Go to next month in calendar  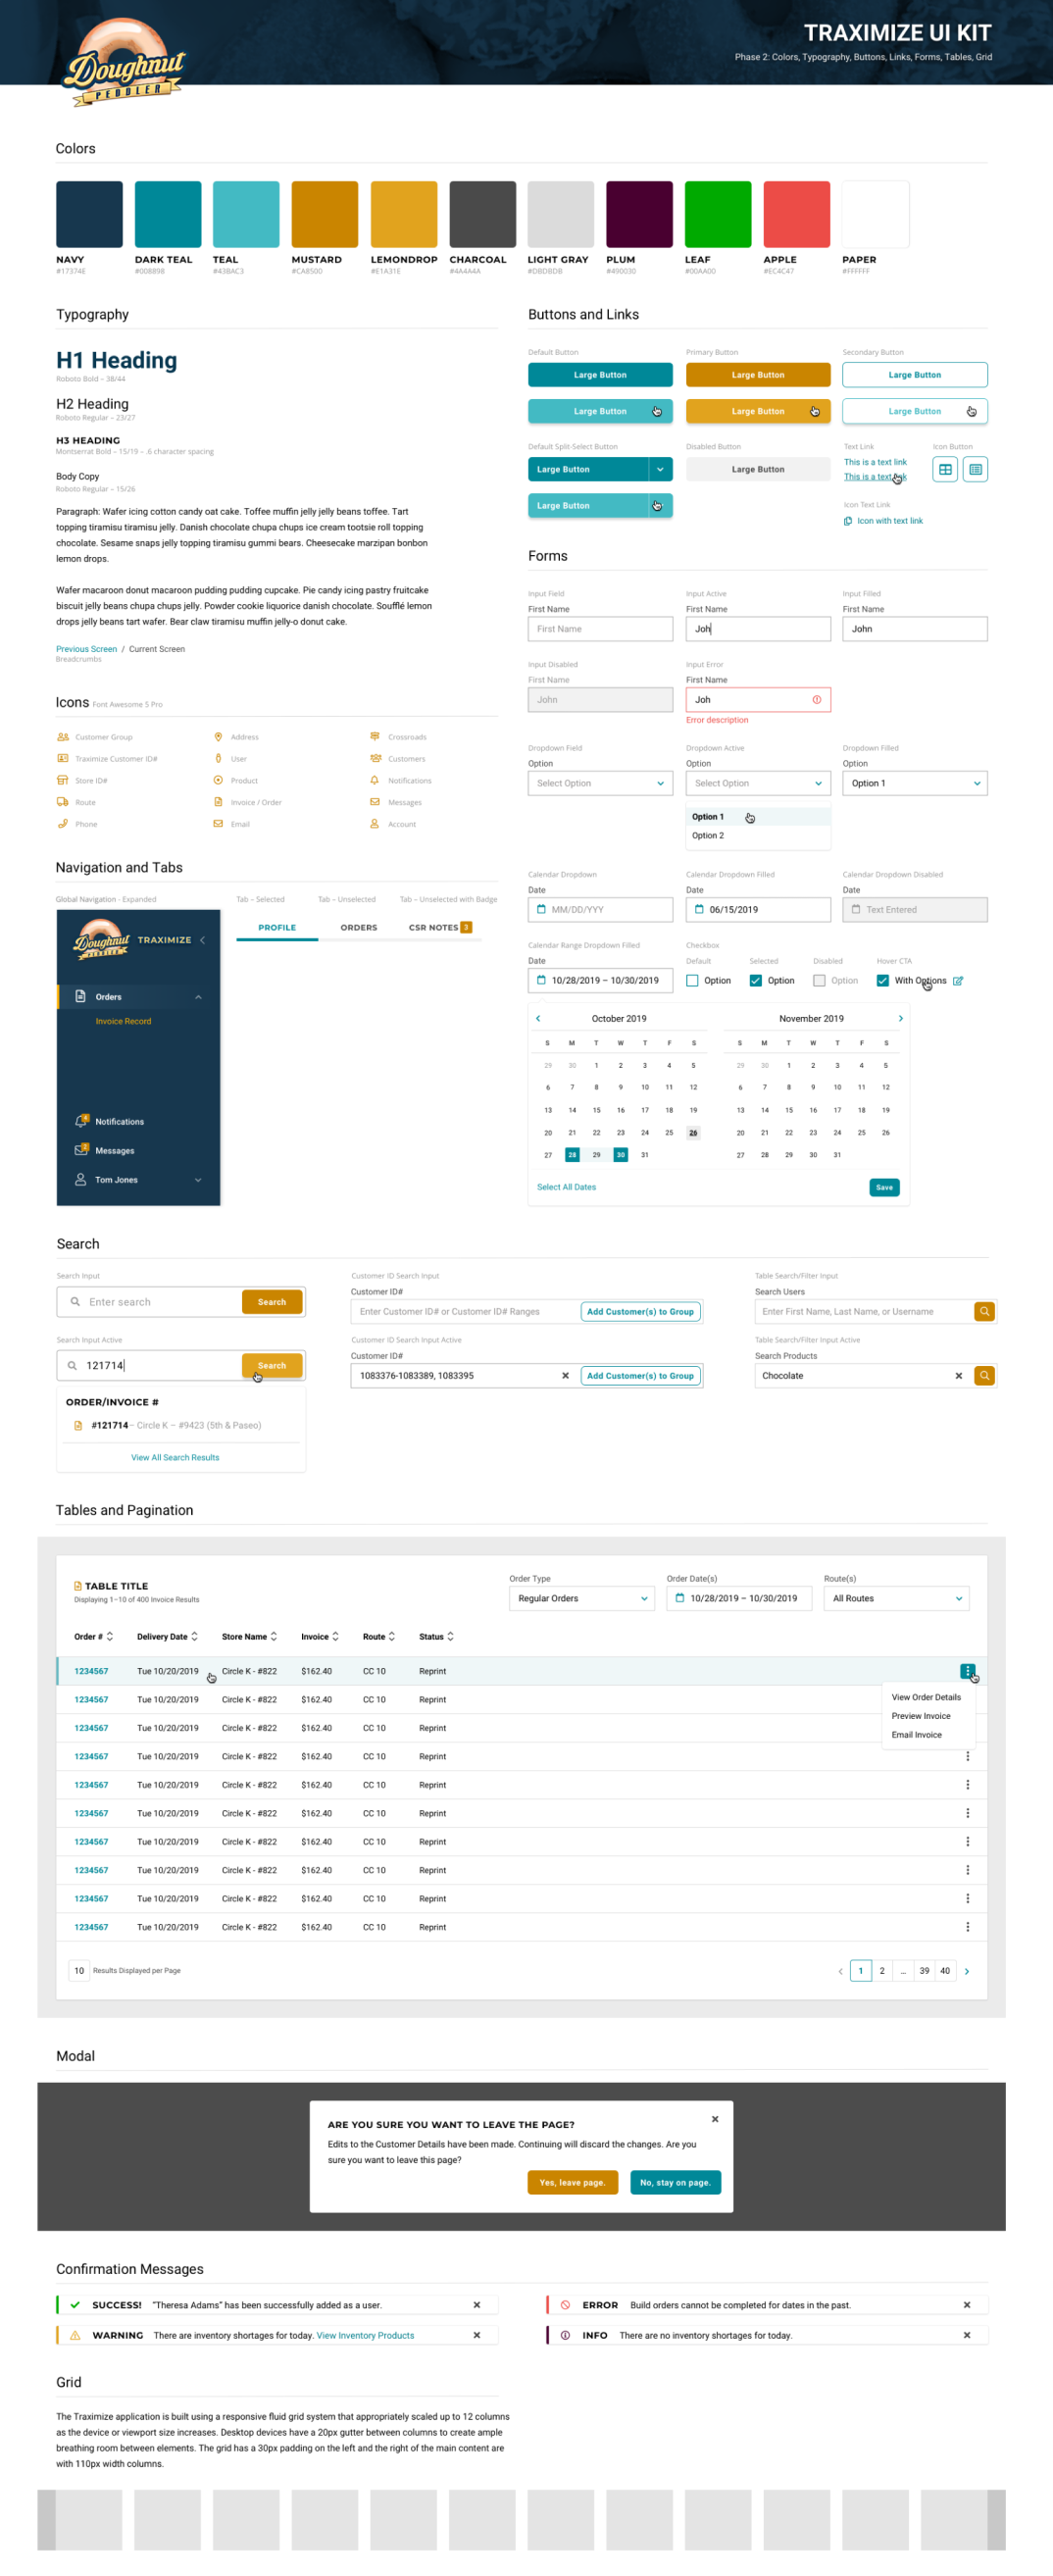(x=900, y=1018)
